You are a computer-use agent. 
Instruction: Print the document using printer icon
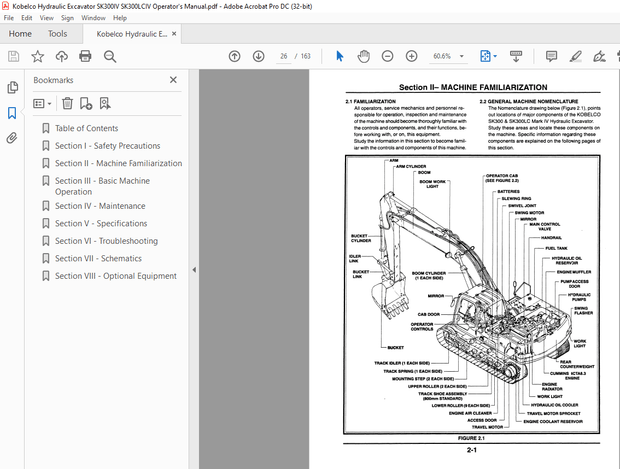coord(85,56)
